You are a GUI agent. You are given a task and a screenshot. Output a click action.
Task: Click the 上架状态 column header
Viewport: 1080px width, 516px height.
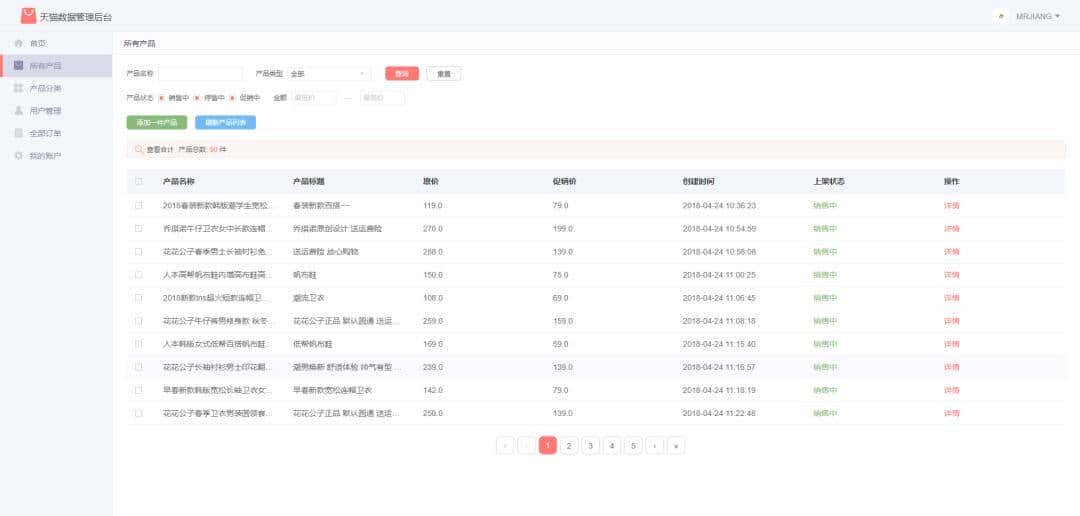click(x=829, y=181)
